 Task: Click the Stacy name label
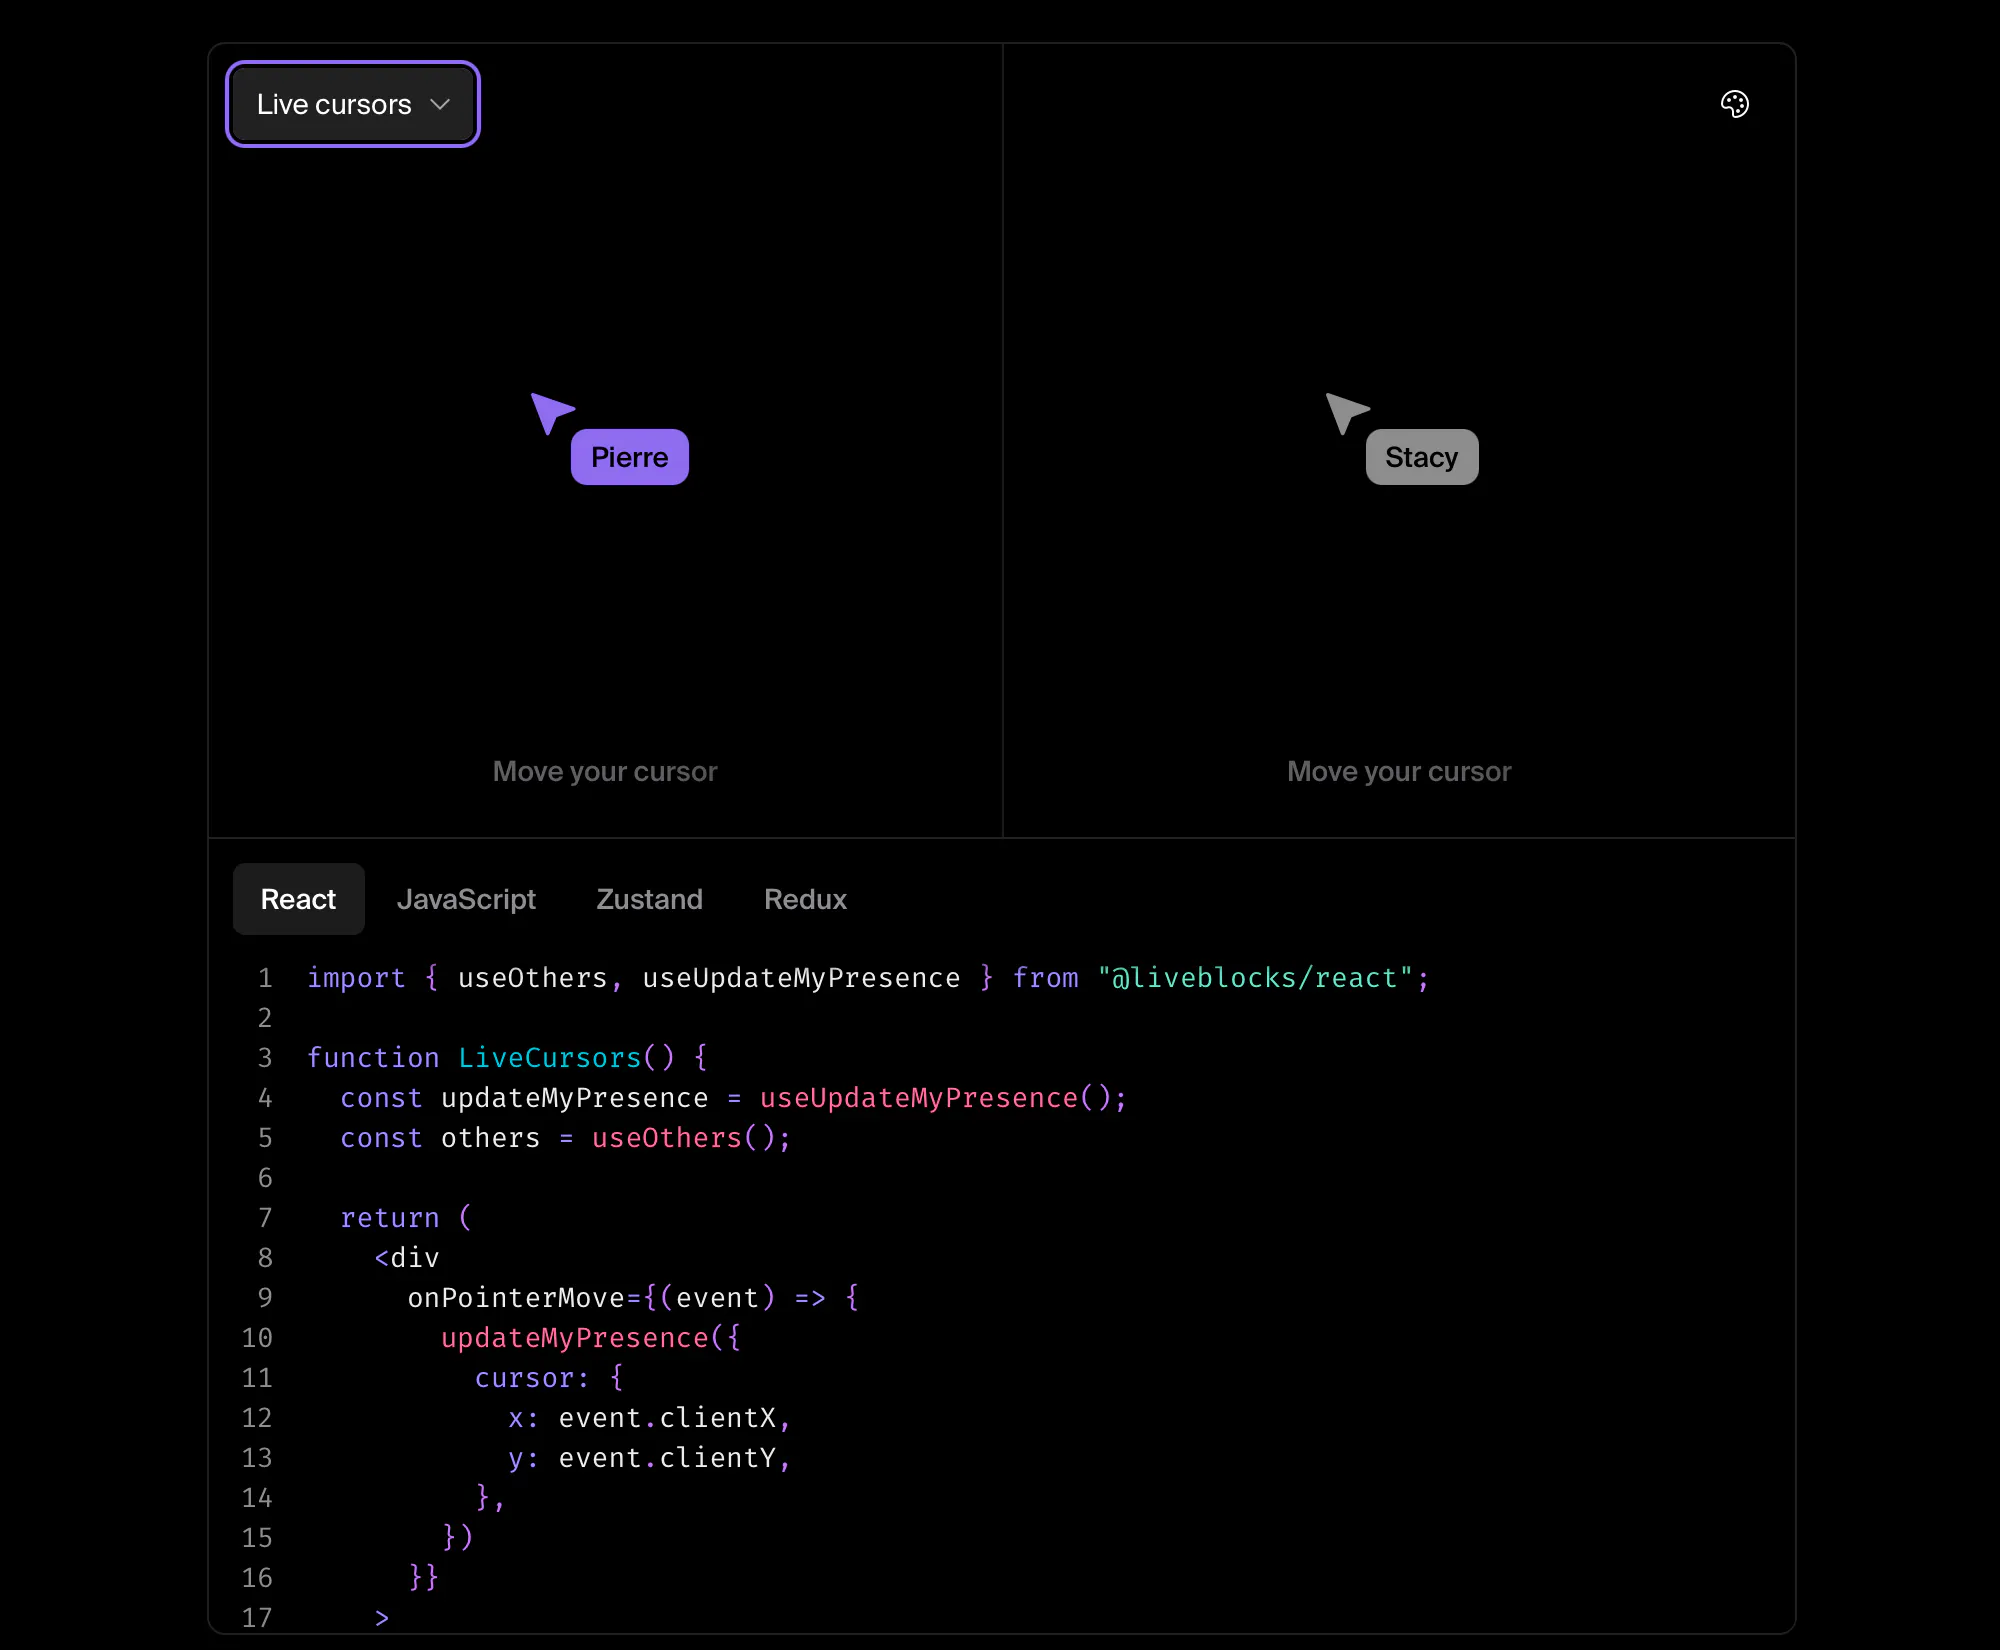(x=1422, y=457)
